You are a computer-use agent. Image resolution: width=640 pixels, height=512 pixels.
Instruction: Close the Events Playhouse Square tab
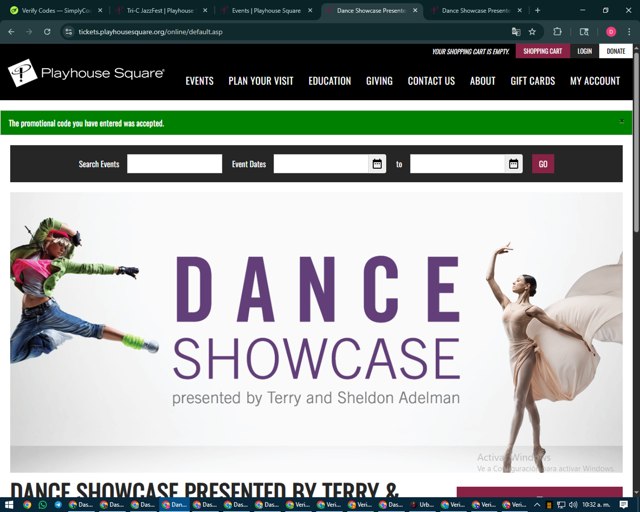(x=310, y=11)
